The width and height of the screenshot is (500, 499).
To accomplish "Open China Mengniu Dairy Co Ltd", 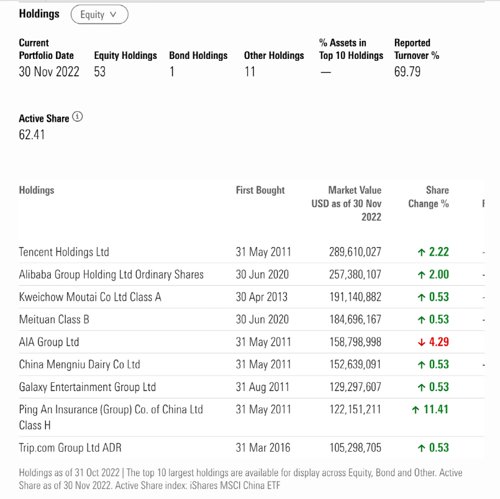I will pos(79,365).
